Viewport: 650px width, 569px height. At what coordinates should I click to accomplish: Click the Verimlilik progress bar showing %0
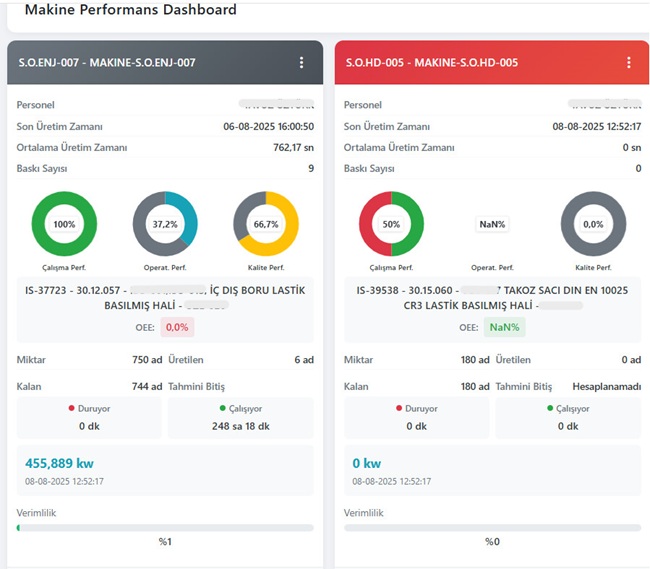point(492,527)
